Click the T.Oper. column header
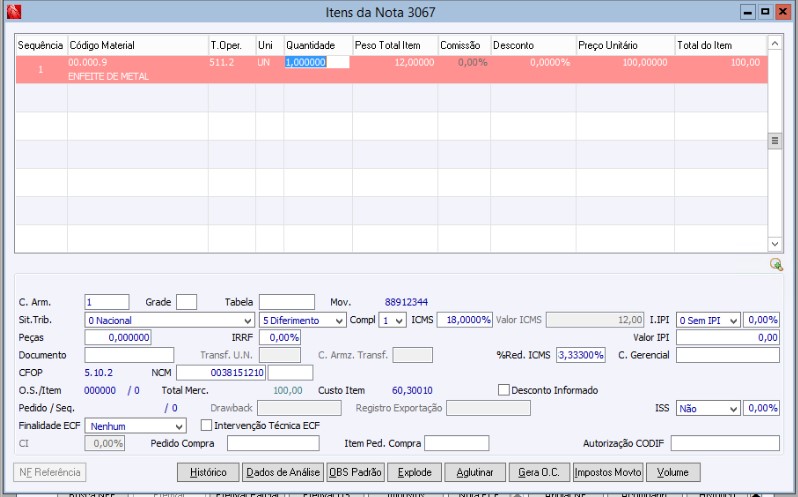 pyautogui.click(x=232, y=45)
